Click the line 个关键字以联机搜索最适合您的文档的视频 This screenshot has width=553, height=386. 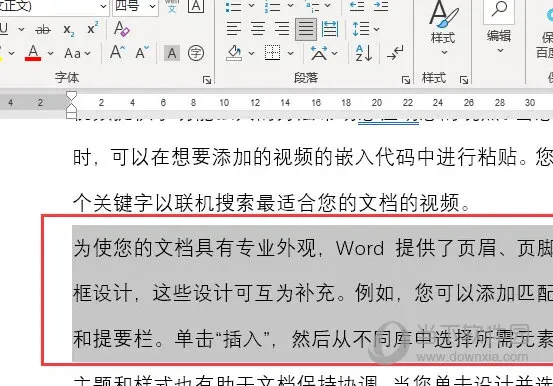coord(271,203)
